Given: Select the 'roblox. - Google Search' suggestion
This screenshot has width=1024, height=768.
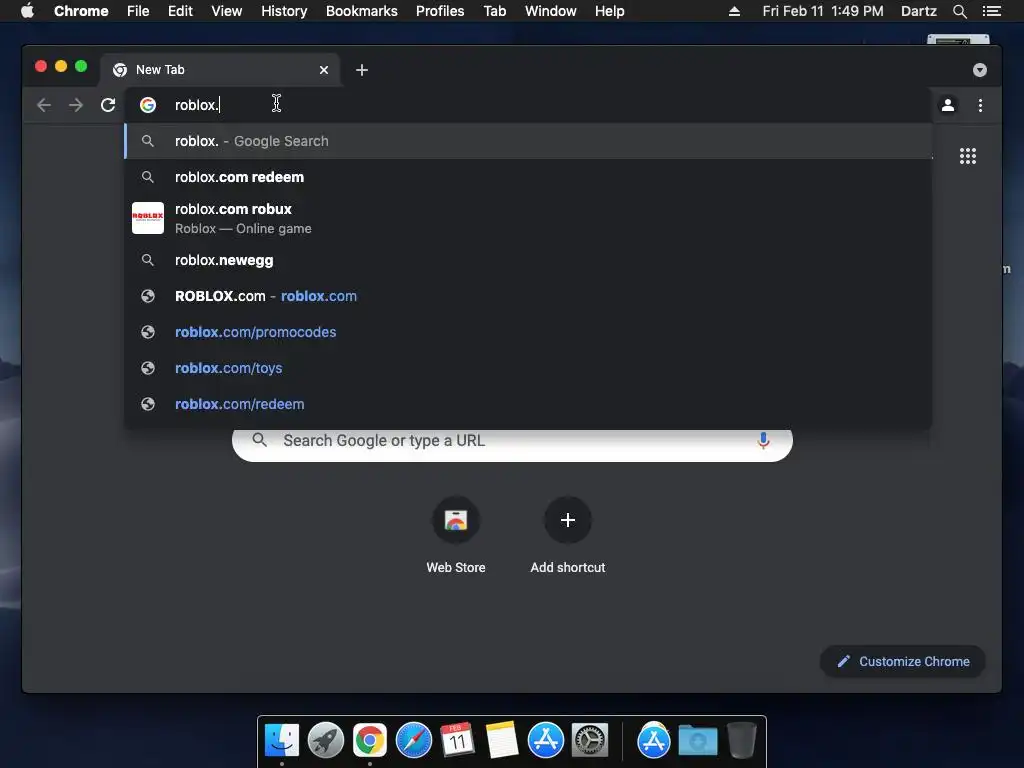Looking at the screenshot, I should click(x=528, y=141).
